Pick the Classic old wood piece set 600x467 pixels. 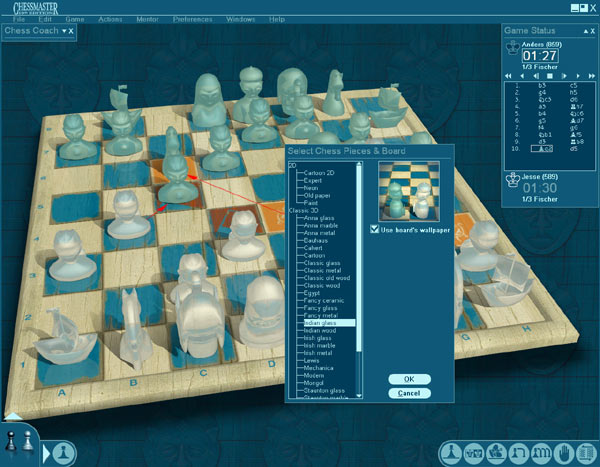327,278
